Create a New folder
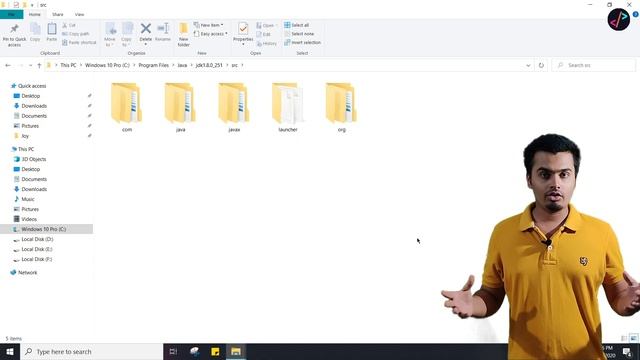640x360 pixels. 184,34
